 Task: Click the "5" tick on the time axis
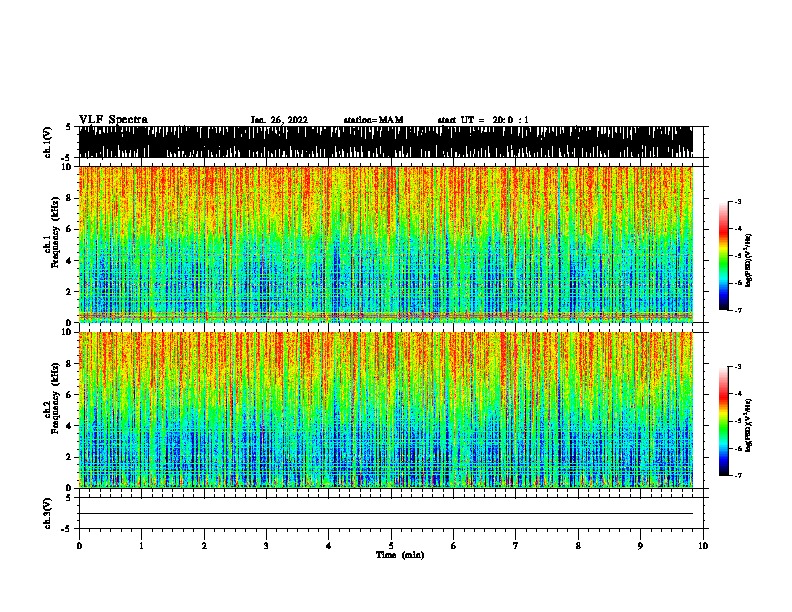391,546
